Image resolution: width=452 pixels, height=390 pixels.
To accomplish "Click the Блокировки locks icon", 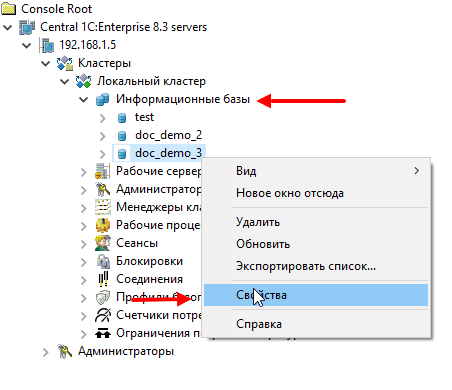I will pyautogui.click(x=103, y=261).
